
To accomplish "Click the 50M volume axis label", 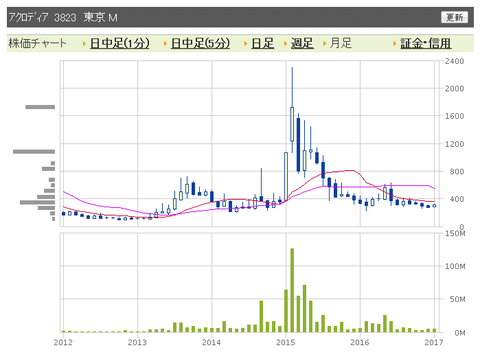I will [457, 299].
